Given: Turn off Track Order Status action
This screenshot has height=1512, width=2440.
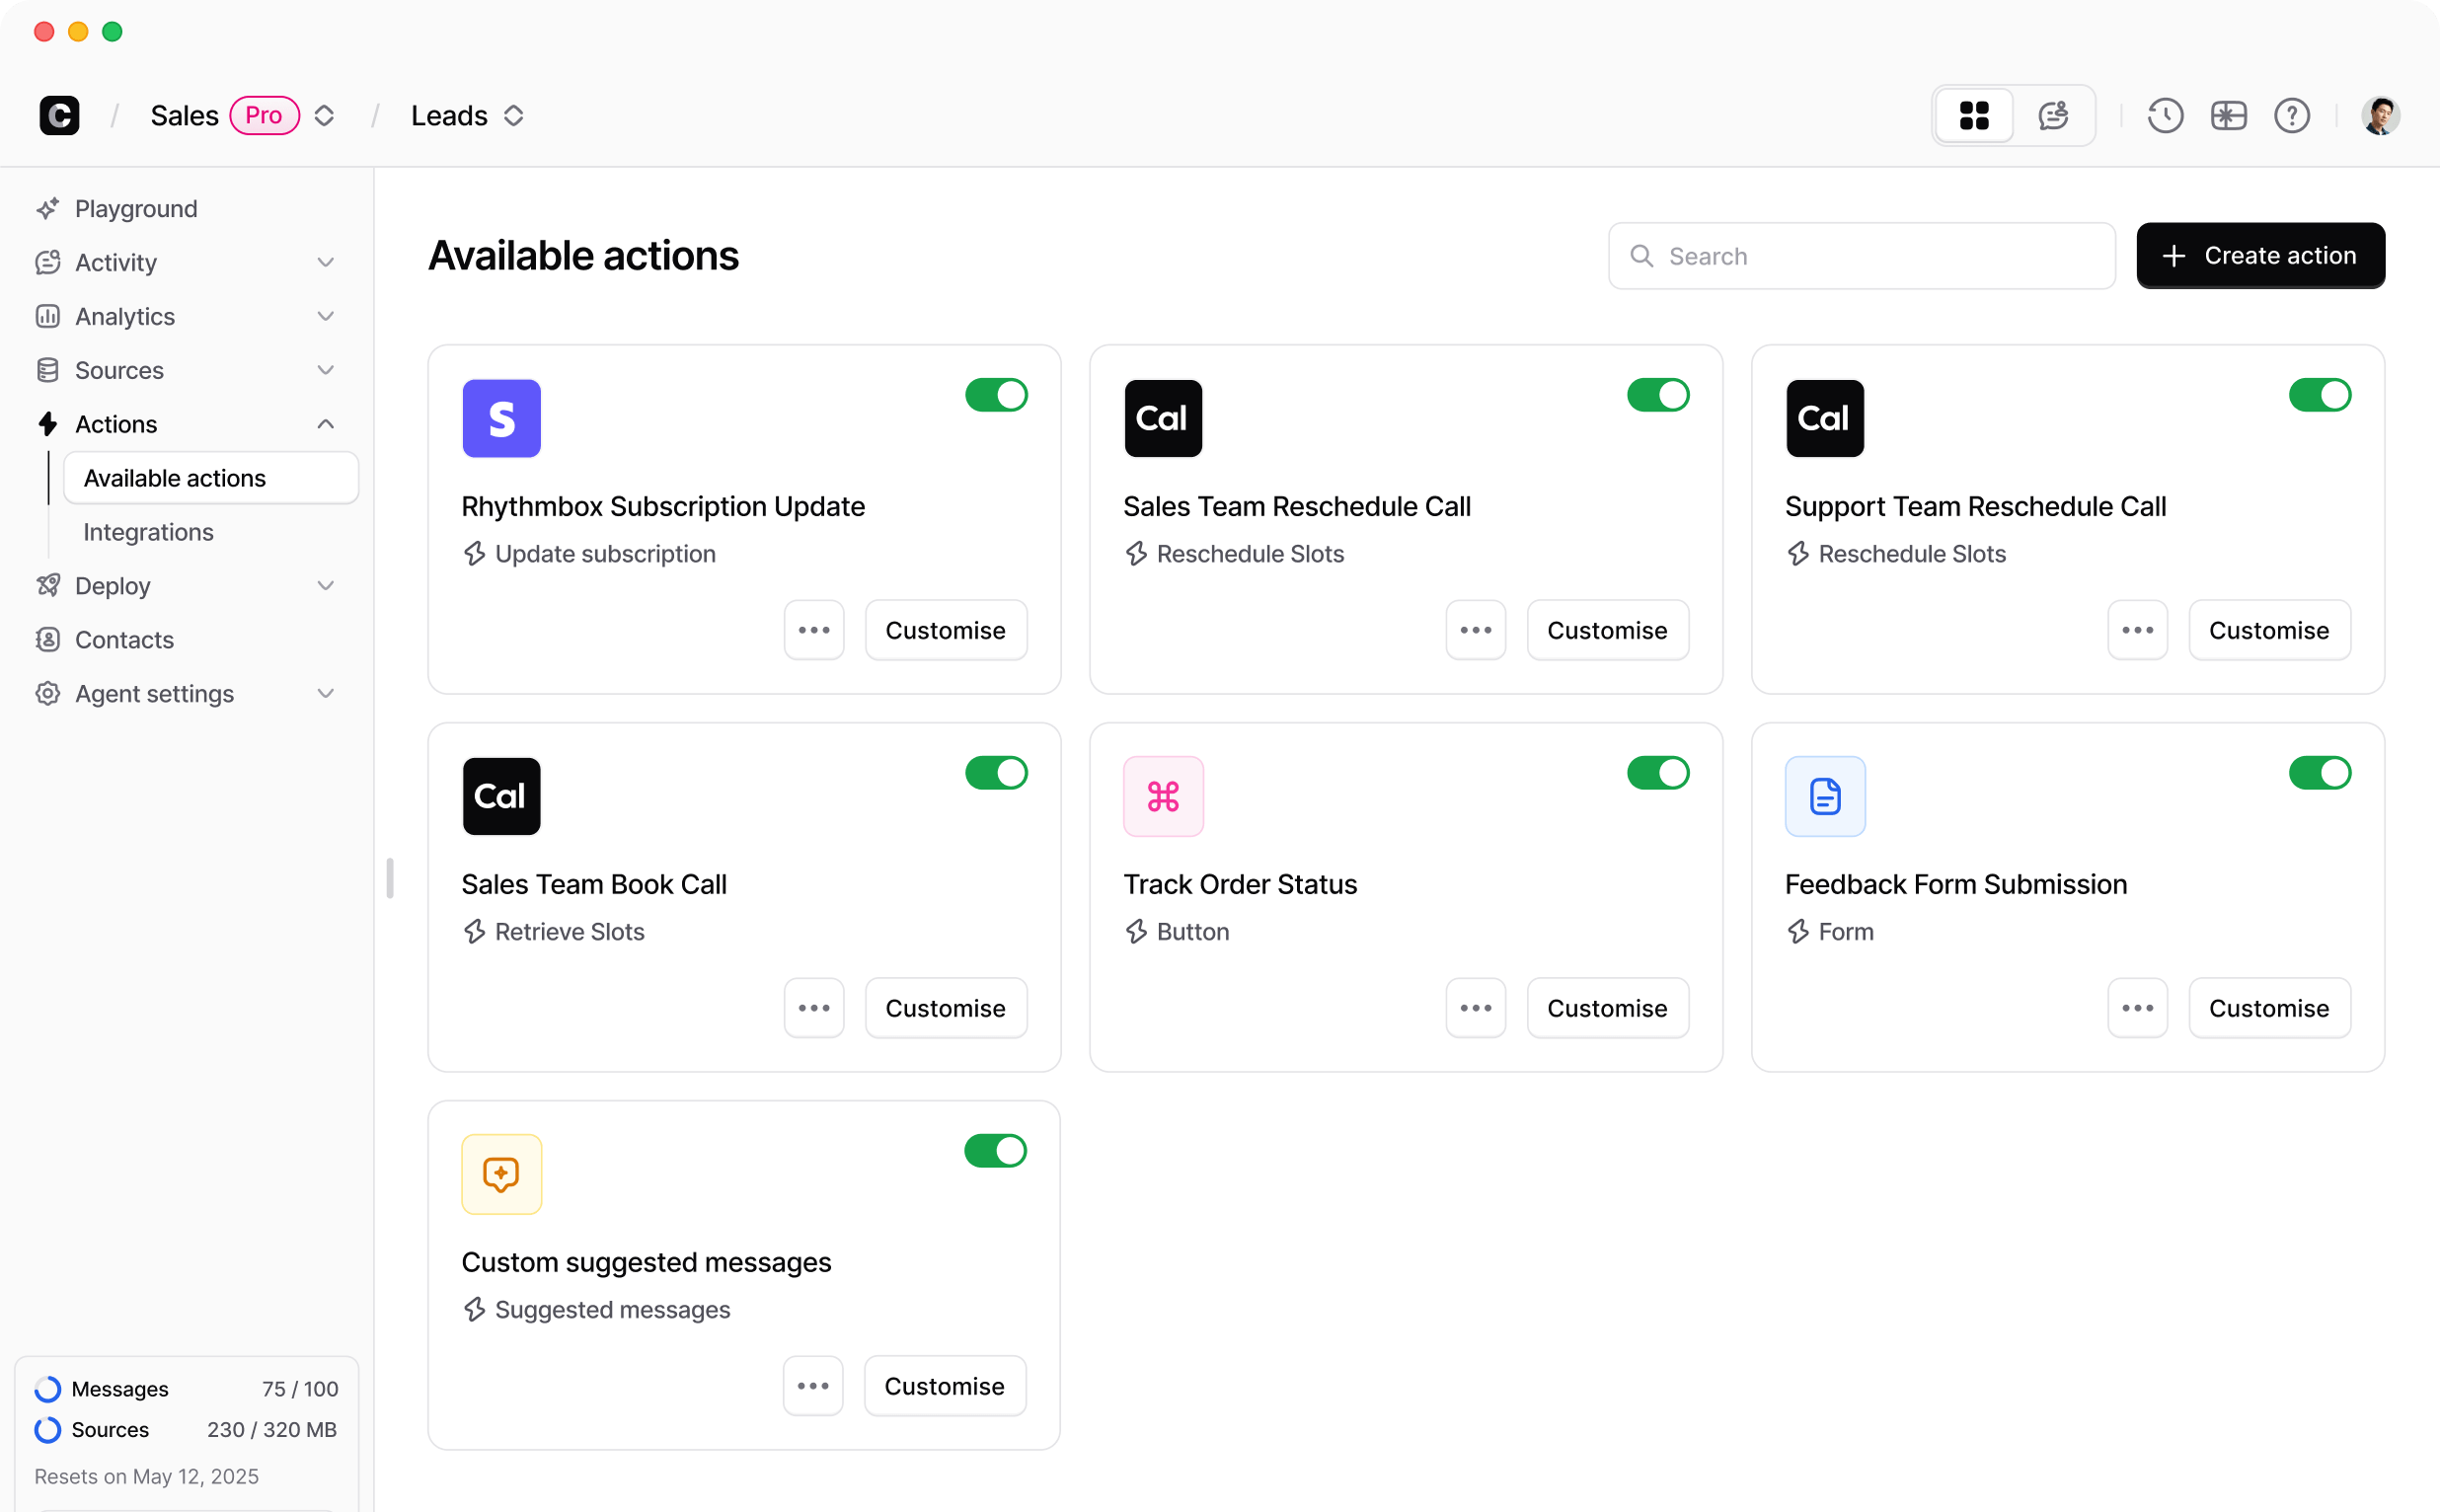Looking at the screenshot, I should coord(1657,772).
